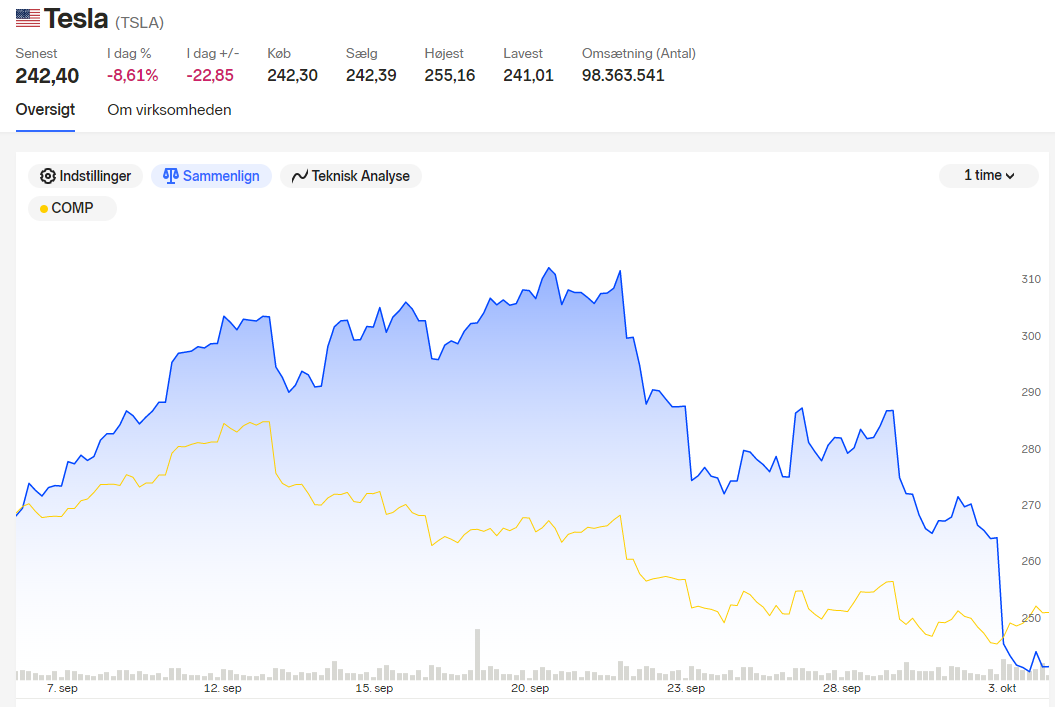Screen dimensions: 1055x707
Task: Toggle the Sammenlign compare button
Action: click(211, 176)
